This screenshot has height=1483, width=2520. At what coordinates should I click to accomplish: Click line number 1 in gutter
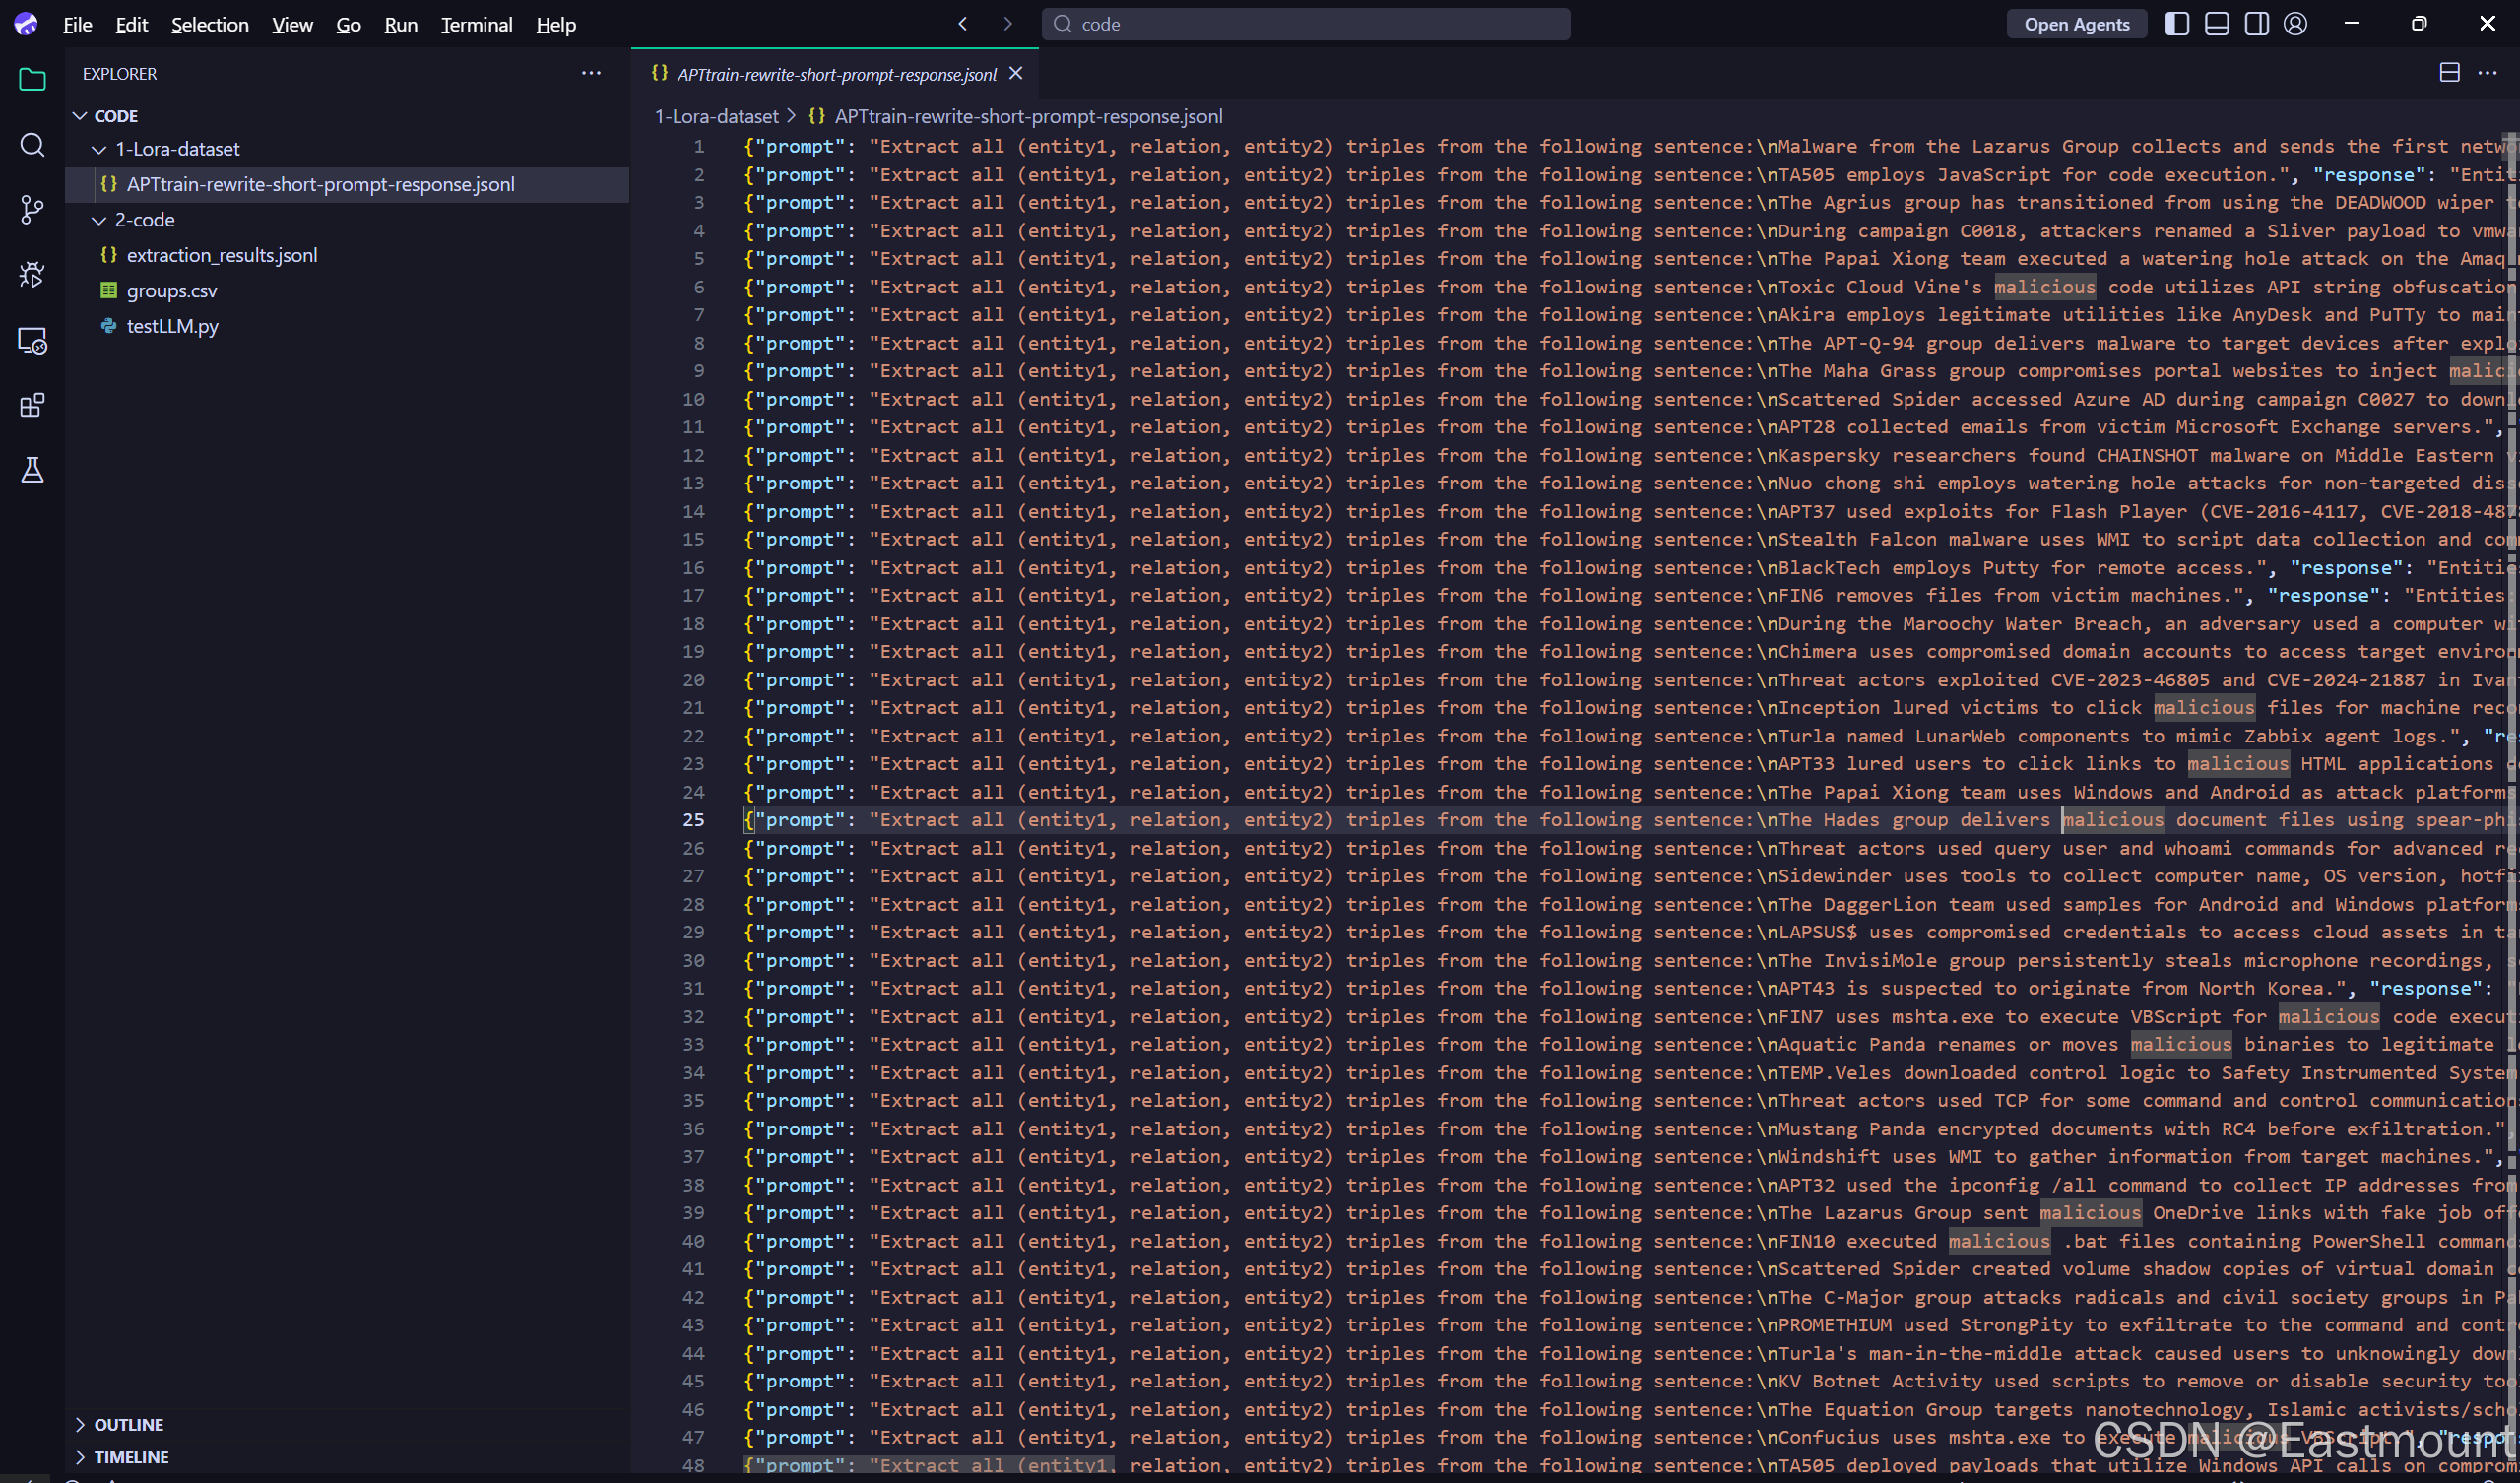click(x=699, y=146)
